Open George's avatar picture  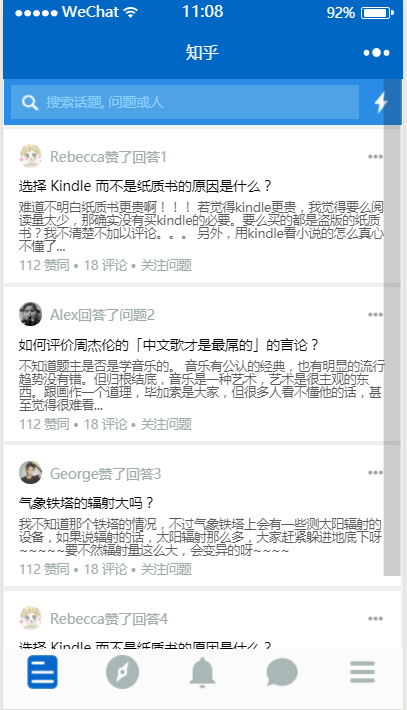(x=30, y=473)
